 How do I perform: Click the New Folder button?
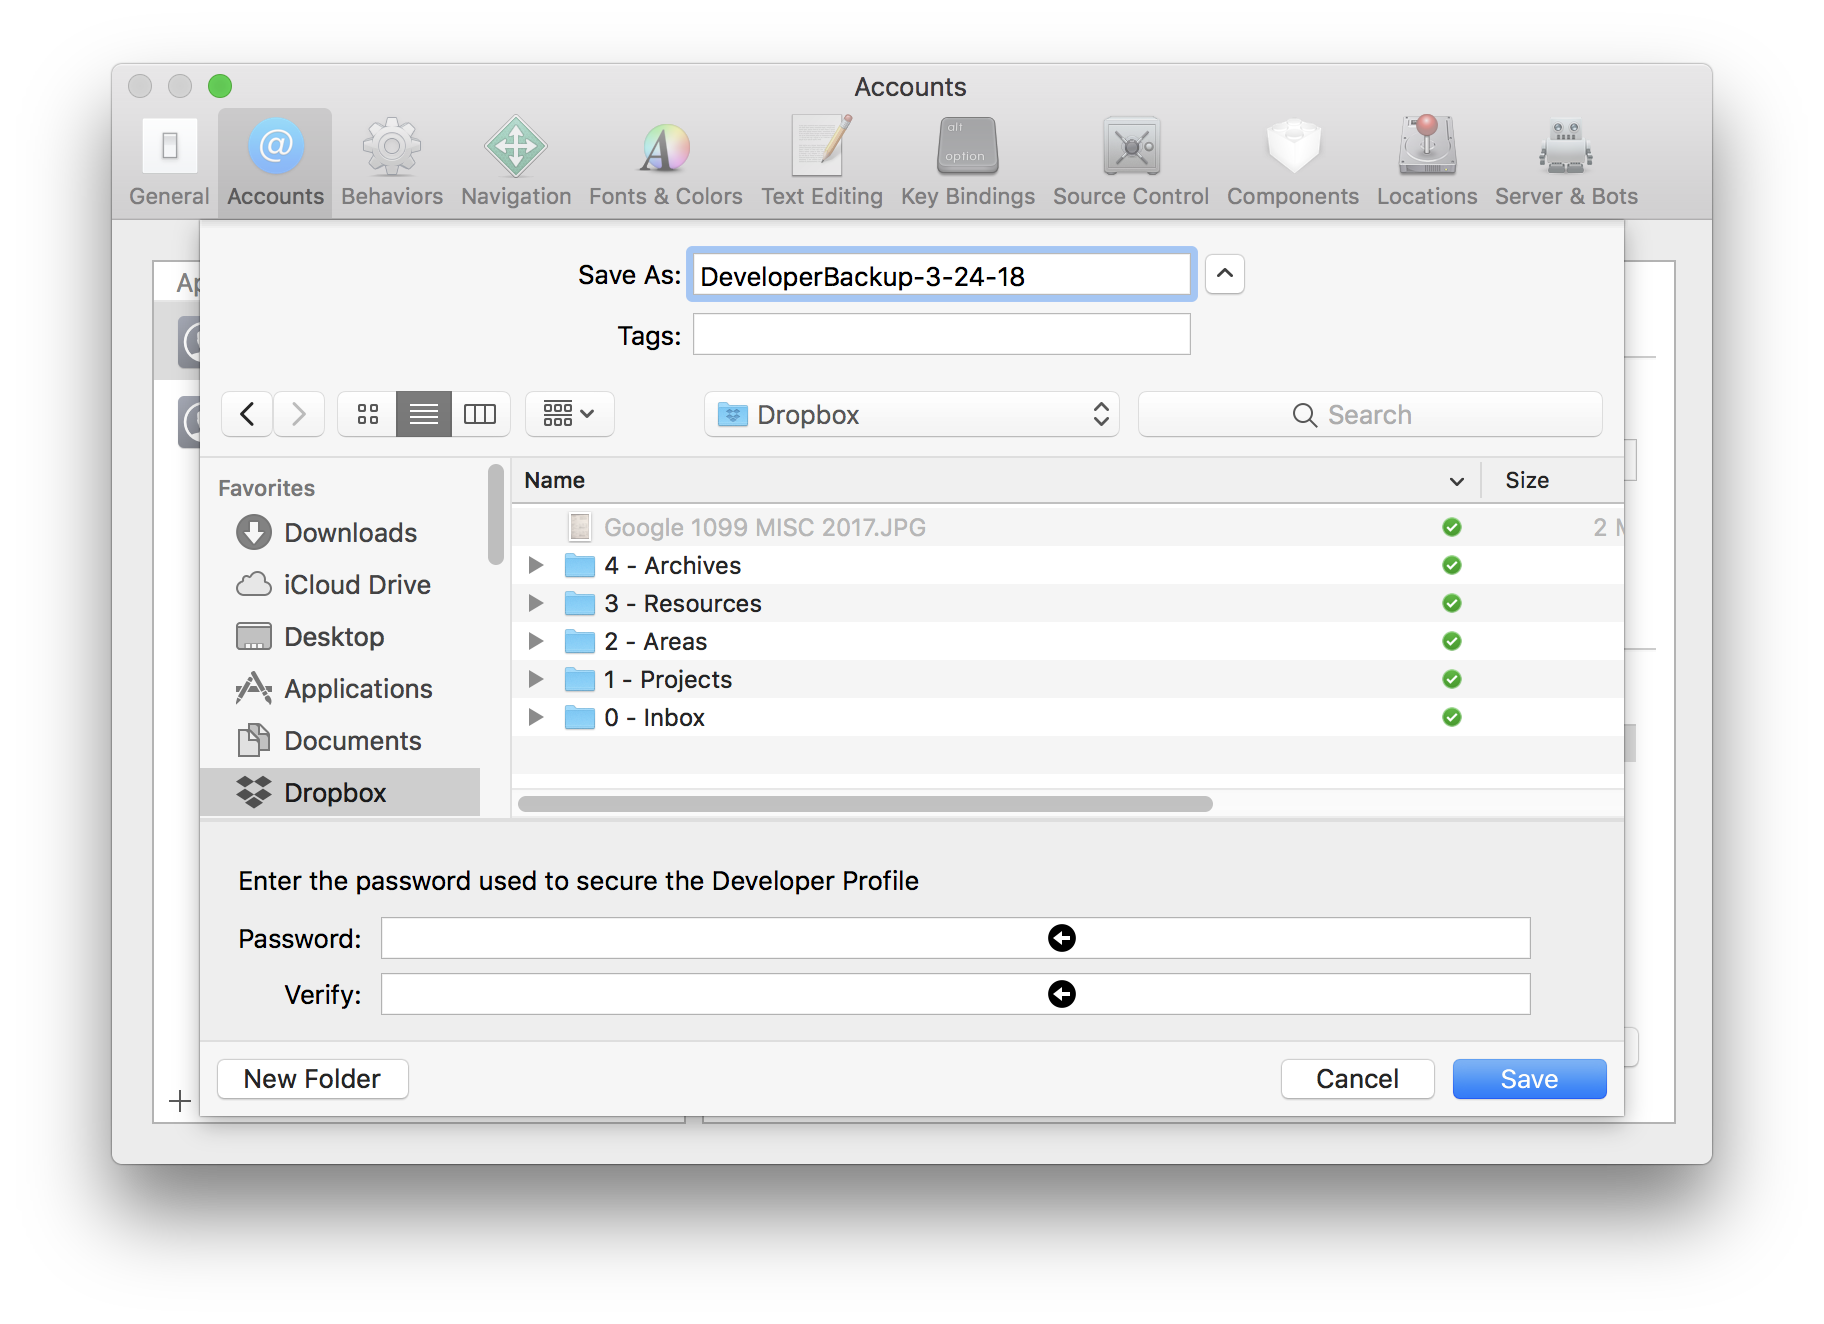click(312, 1078)
